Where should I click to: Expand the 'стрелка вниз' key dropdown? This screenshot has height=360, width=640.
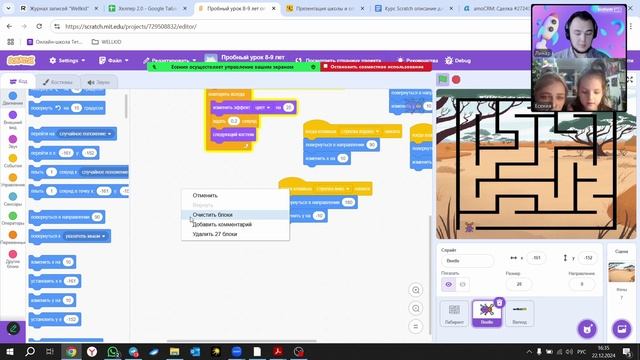pos(332,189)
